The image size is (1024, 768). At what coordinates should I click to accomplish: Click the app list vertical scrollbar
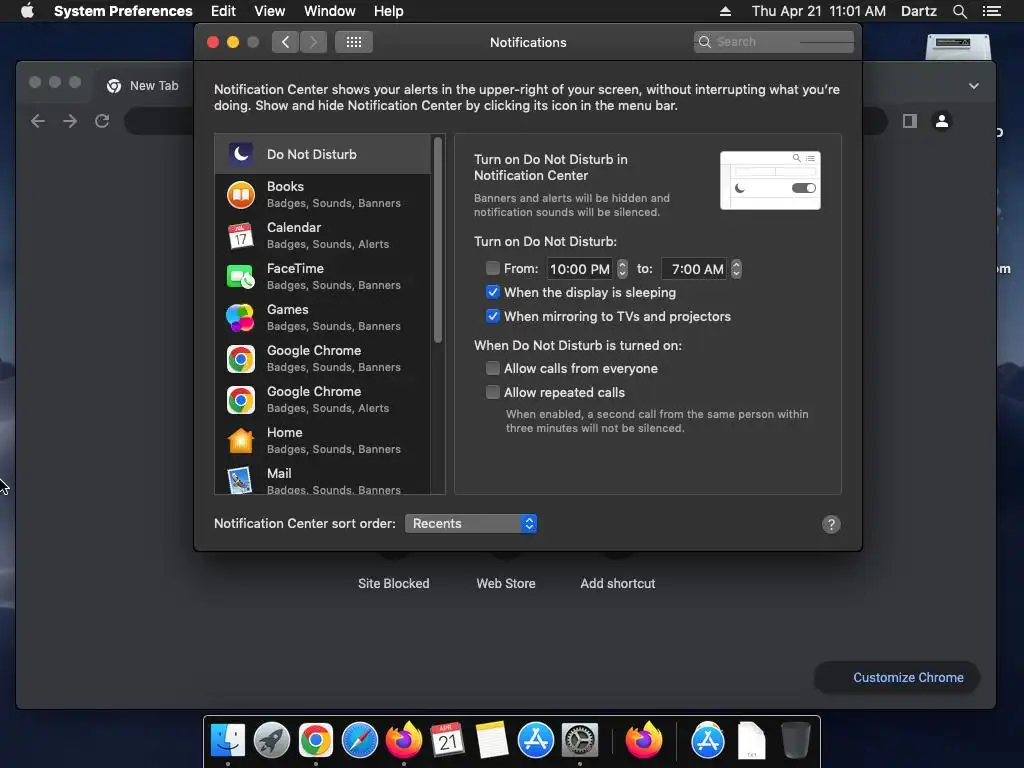438,239
